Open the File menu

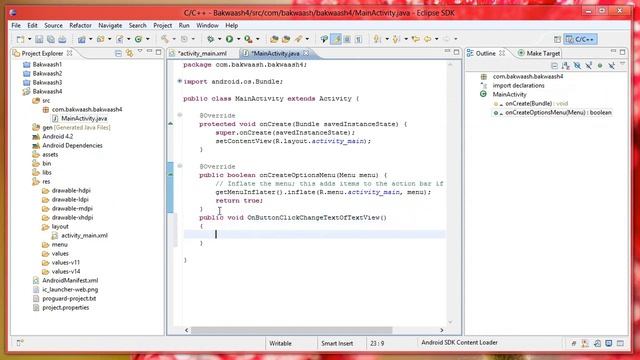click(x=16, y=25)
